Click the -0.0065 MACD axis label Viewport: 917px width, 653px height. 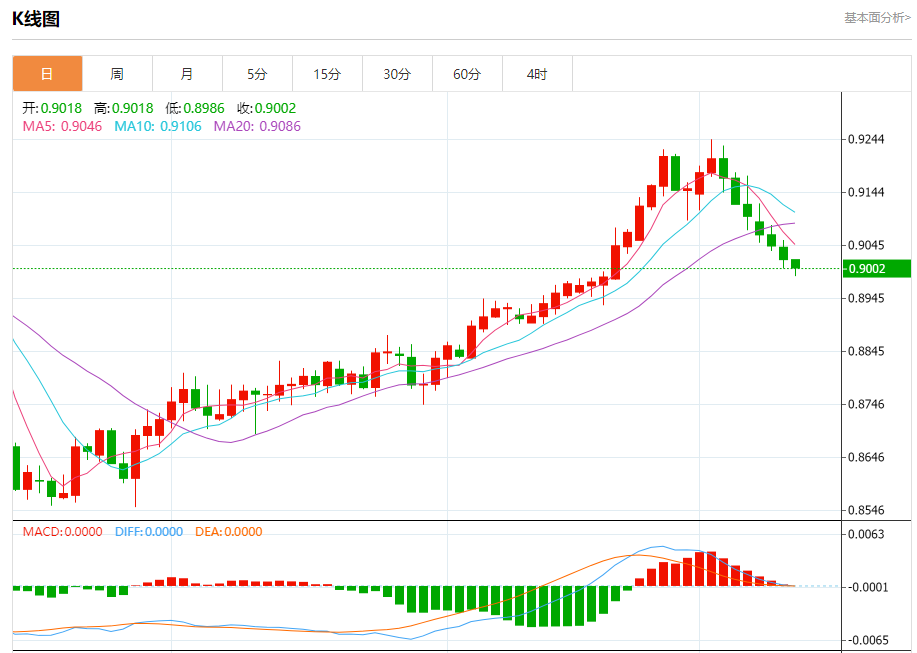tap(866, 641)
